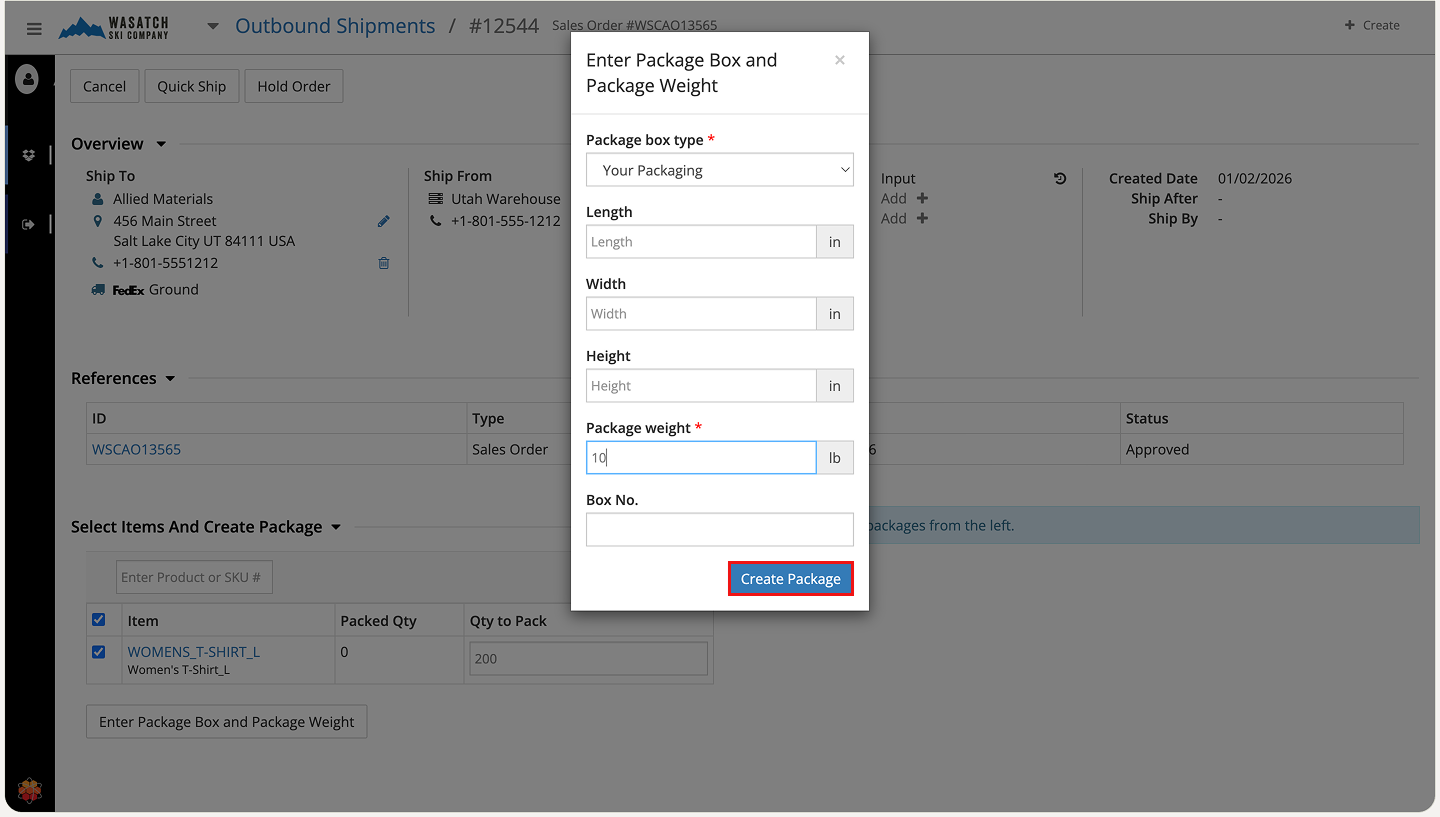The height and width of the screenshot is (817, 1440).
Task: Collapse the References section
Action: click(170, 379)
